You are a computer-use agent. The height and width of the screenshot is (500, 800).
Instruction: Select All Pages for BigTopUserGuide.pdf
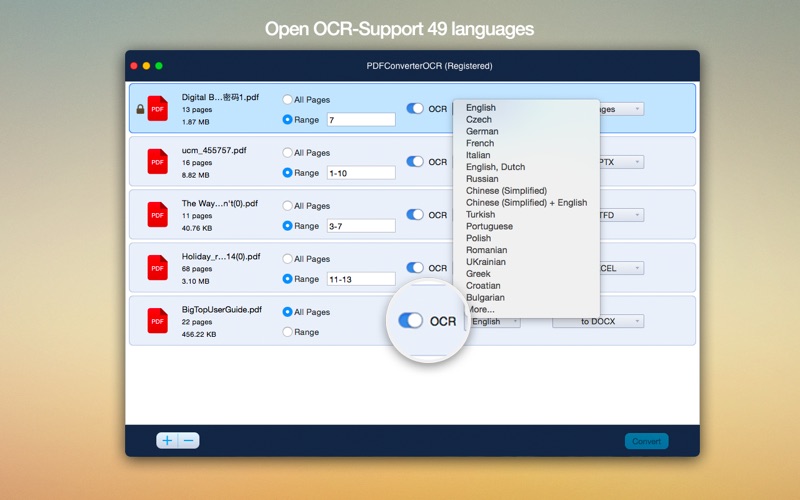pos(287,312)
